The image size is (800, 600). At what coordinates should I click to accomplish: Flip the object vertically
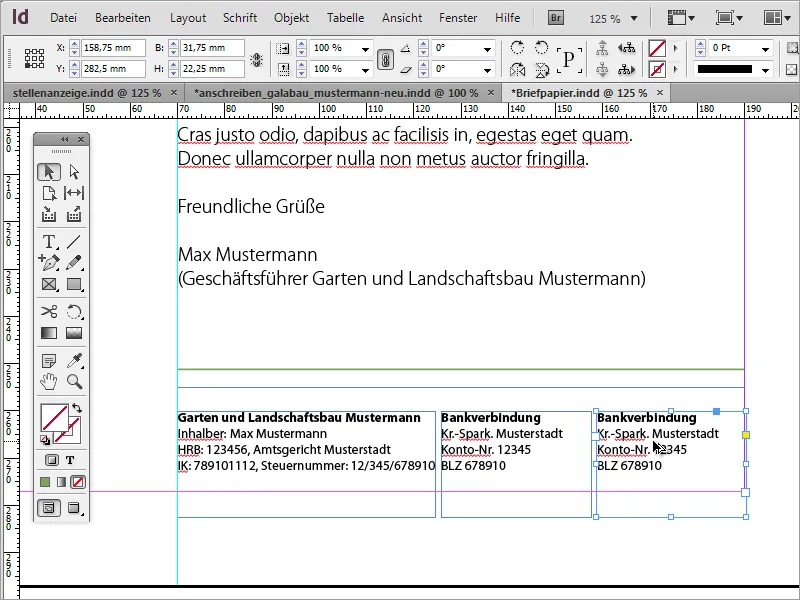coord(541,69)
